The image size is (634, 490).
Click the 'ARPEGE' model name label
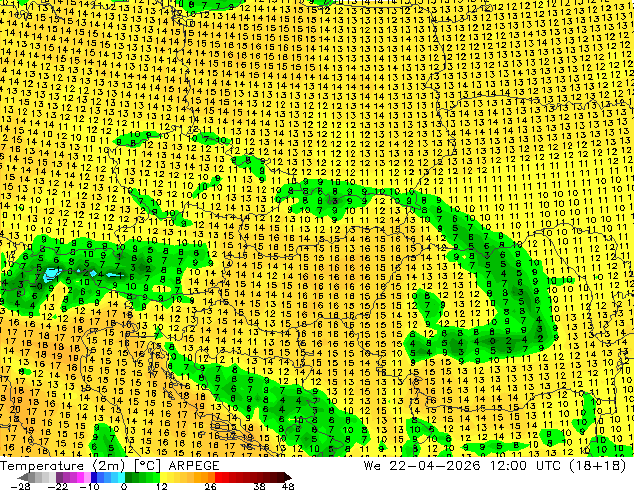pyautogui.click(x=194, y=466)
